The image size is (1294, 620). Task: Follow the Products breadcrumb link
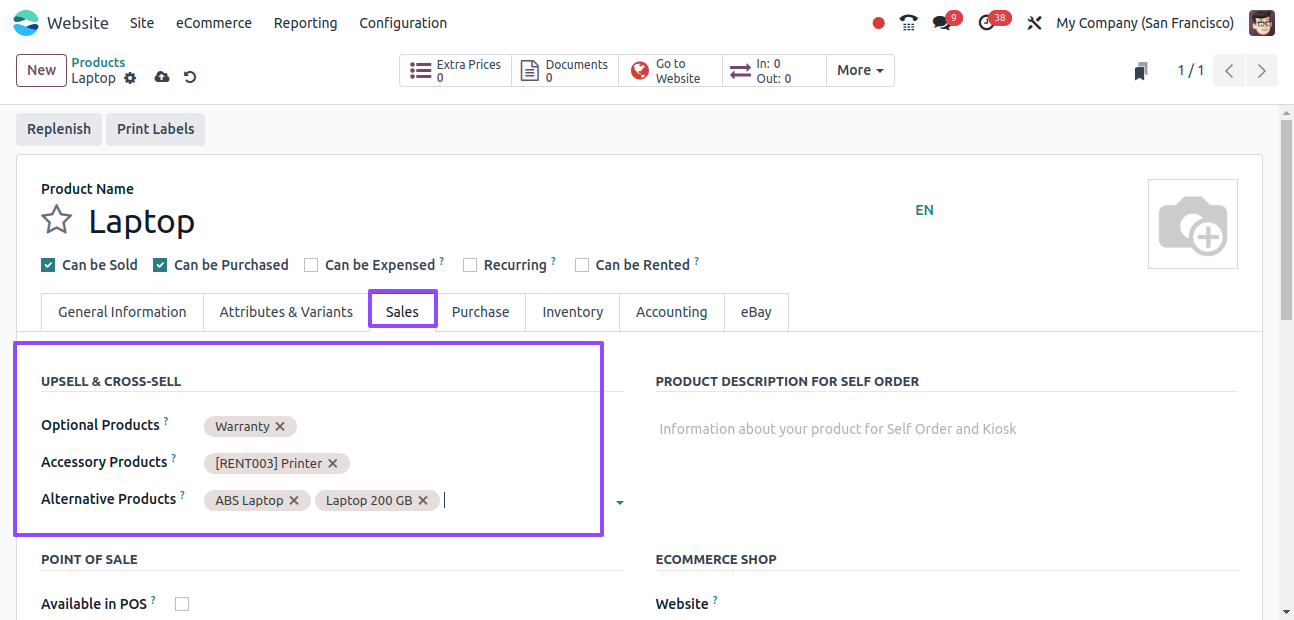tap(98, 62)
